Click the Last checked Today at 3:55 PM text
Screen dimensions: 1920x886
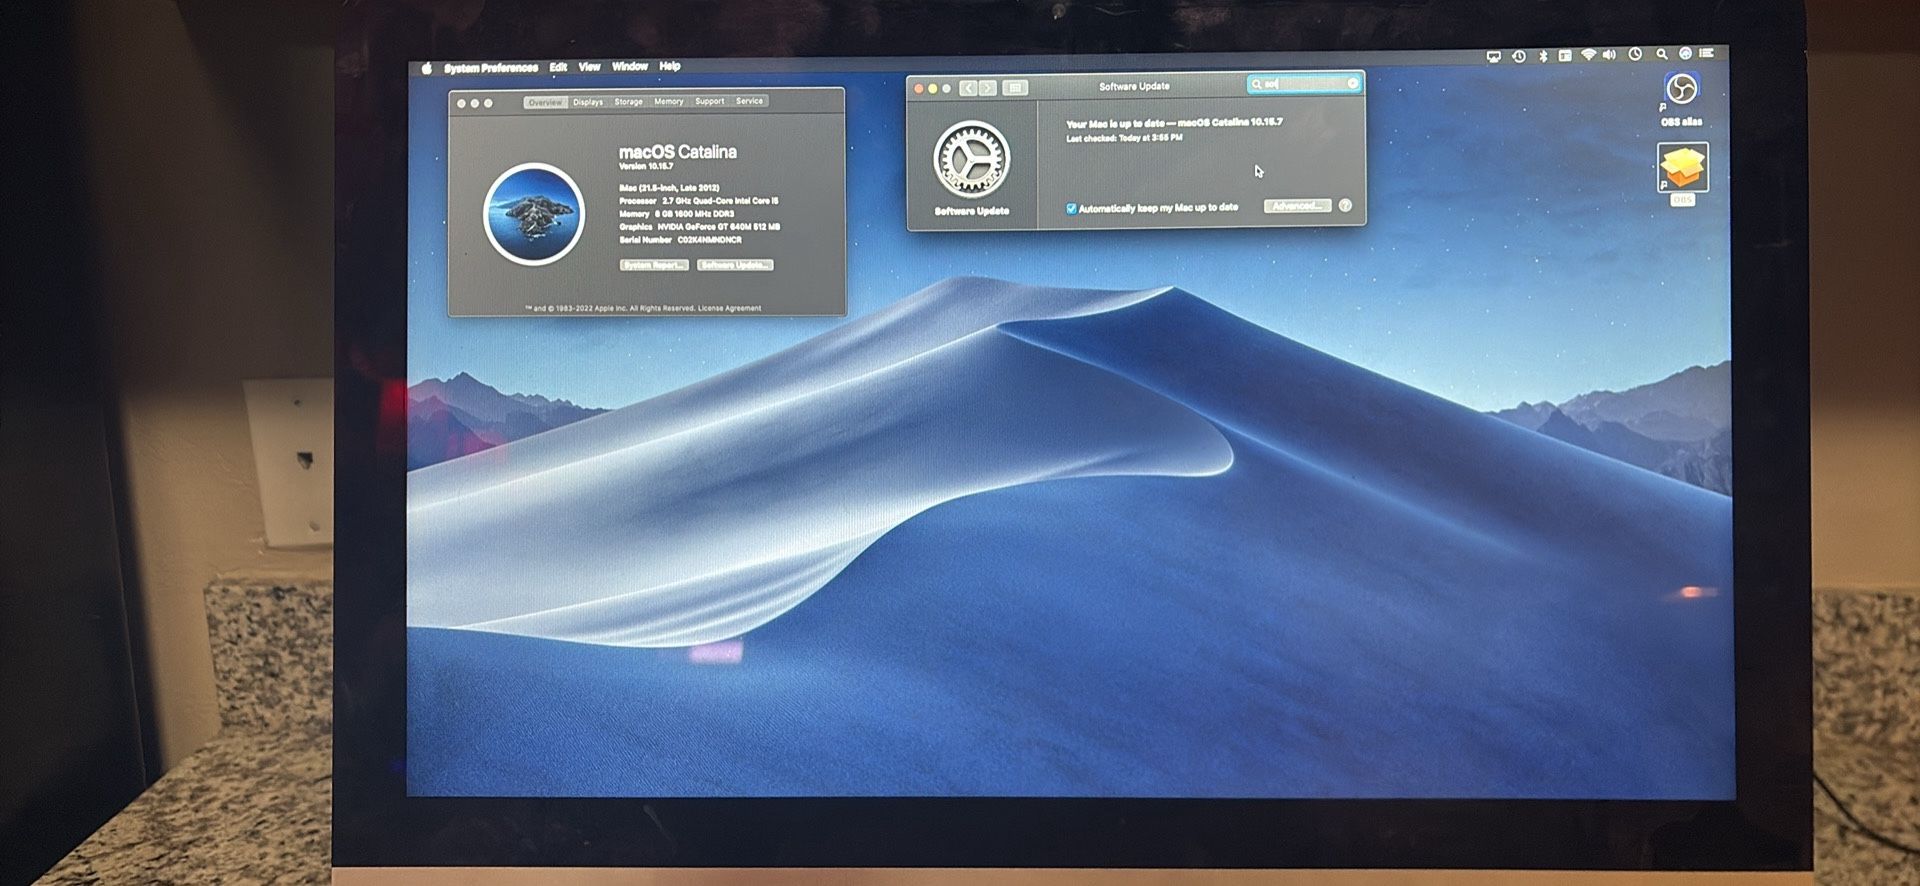[x=1124, y=138]
